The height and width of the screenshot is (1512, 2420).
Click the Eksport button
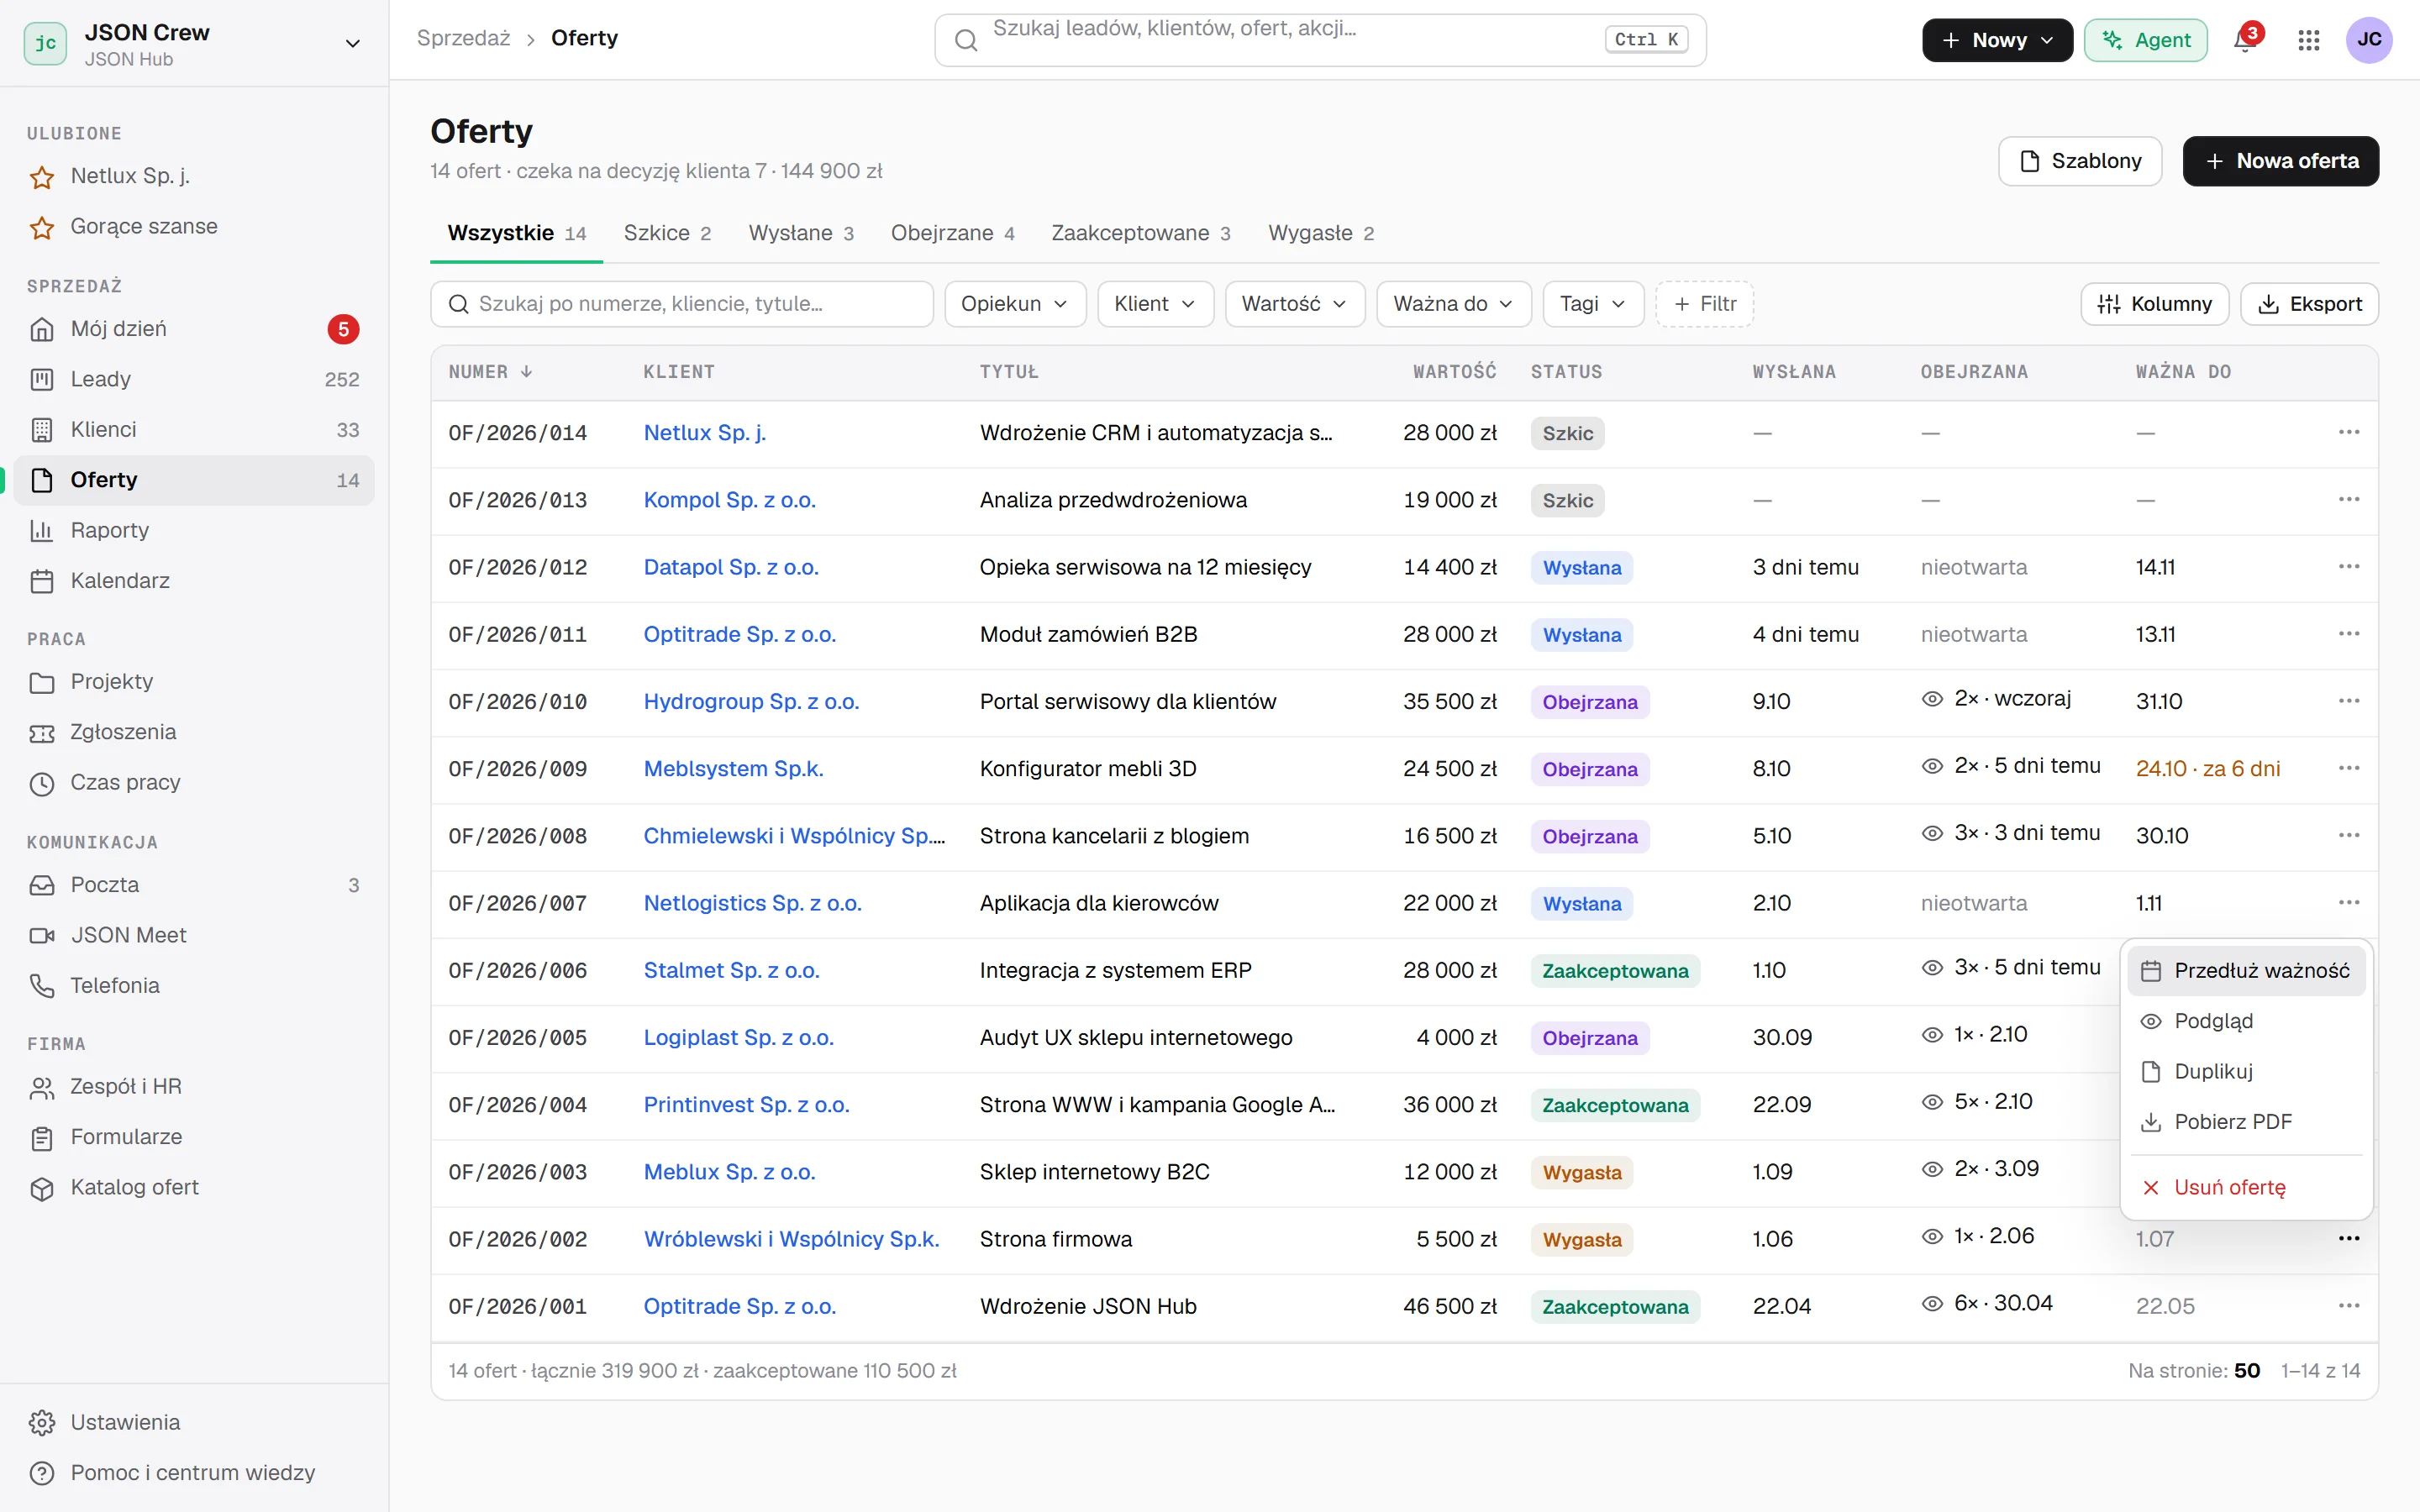(x=2309, y=304)
